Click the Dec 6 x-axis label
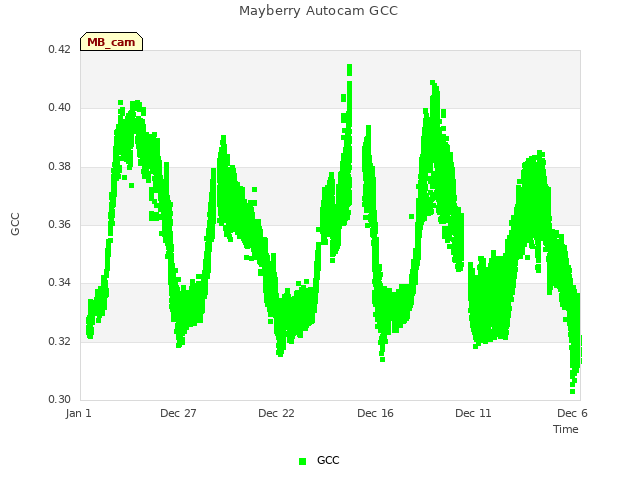This screenshot has width=640, height=480. [572, 413]
